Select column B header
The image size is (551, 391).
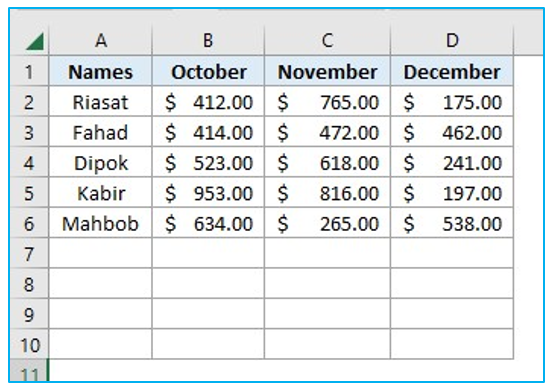click(208, 40)
